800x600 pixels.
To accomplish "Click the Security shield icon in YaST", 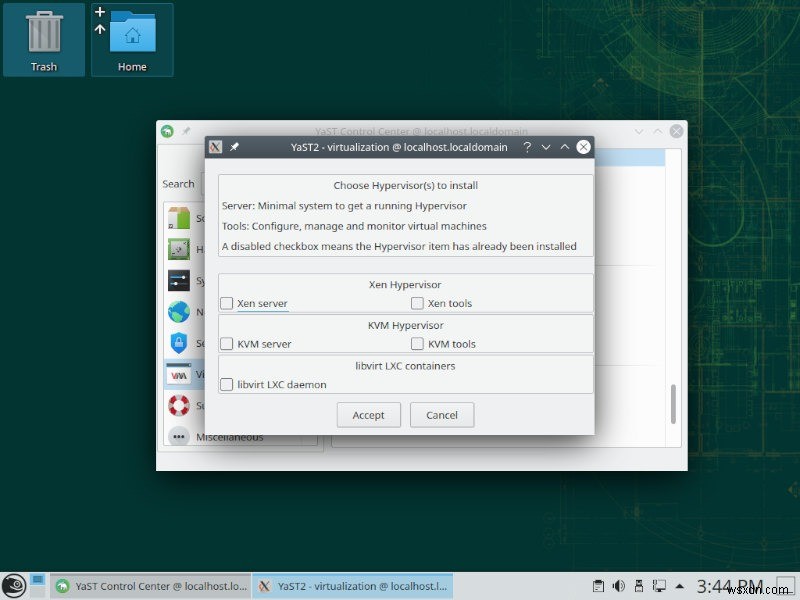I will [179, 342].
